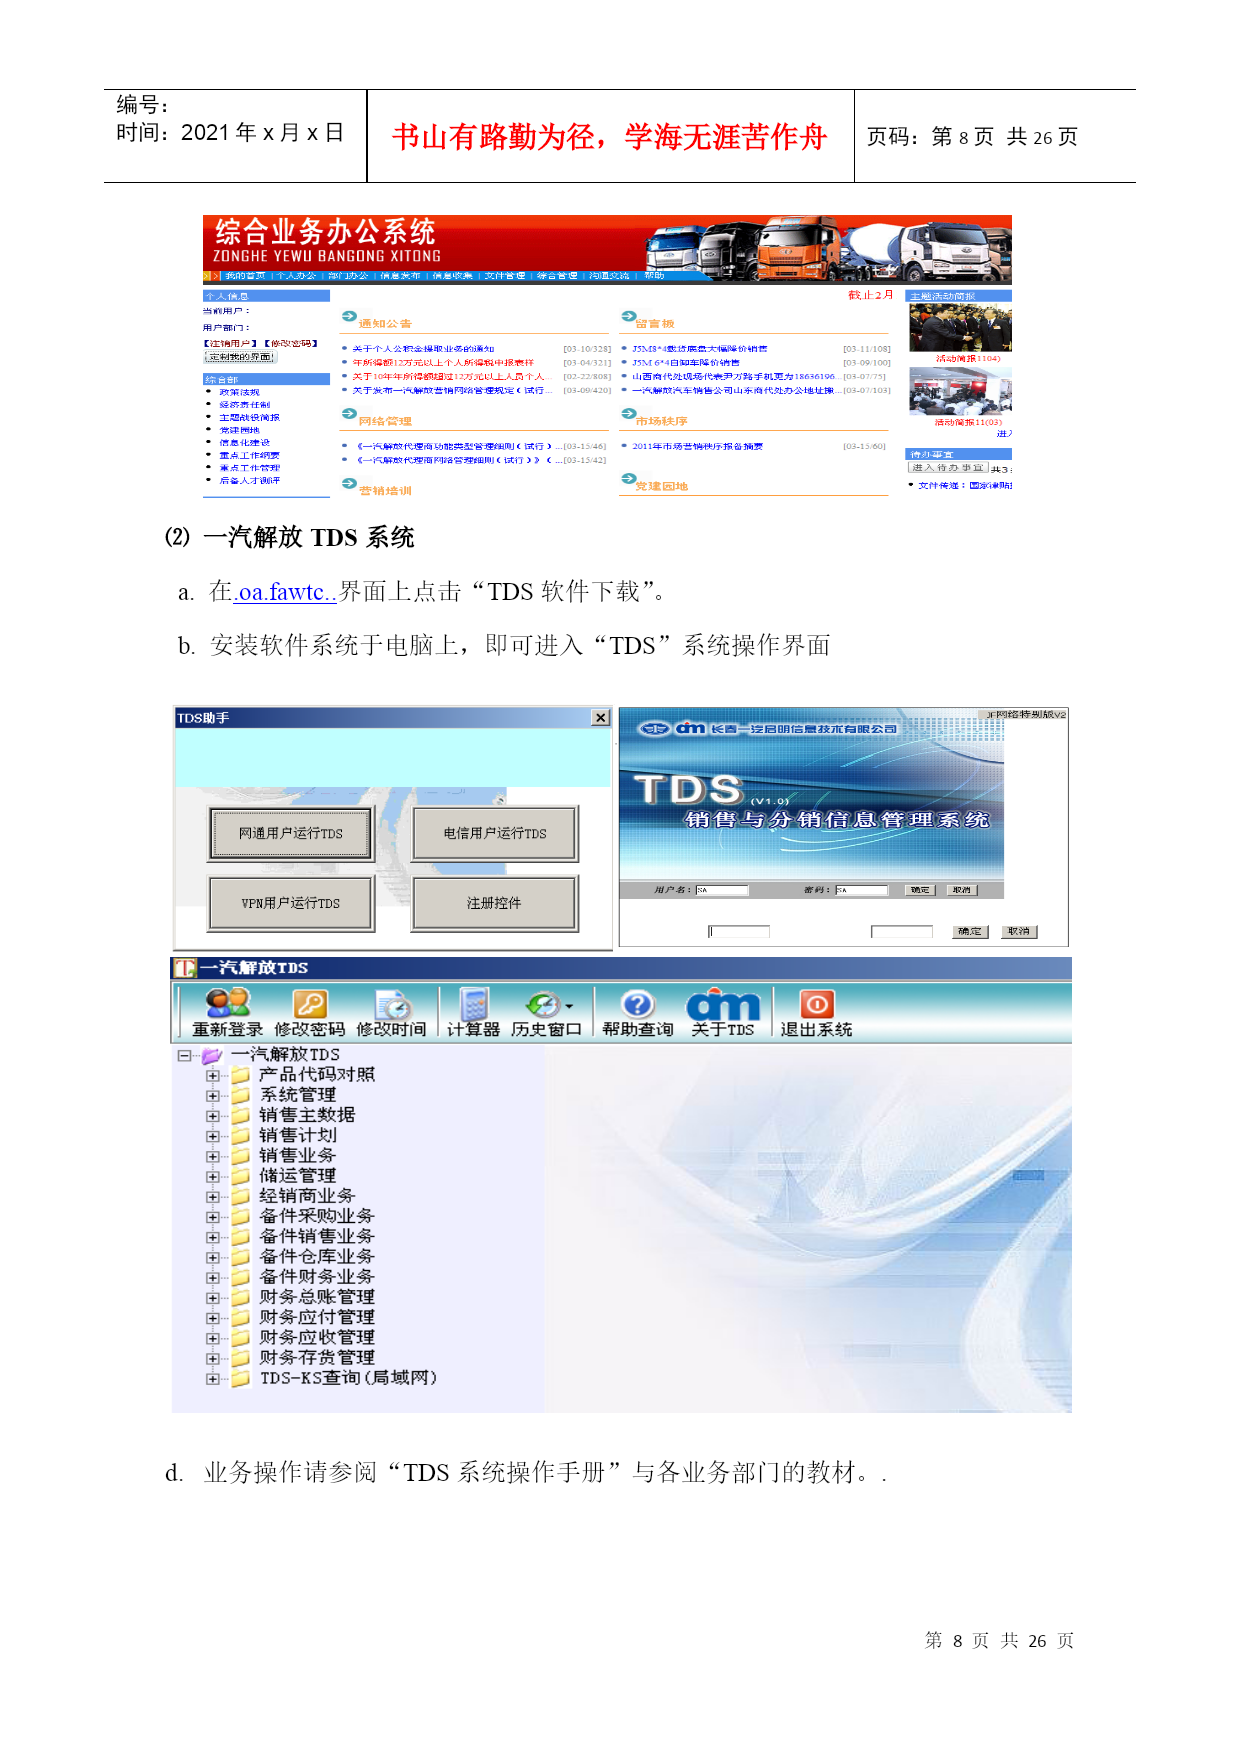The image size is (1241, 1754).
Task: Expand the 财务应付管理 tree node
Action: tap(212, 1318)
